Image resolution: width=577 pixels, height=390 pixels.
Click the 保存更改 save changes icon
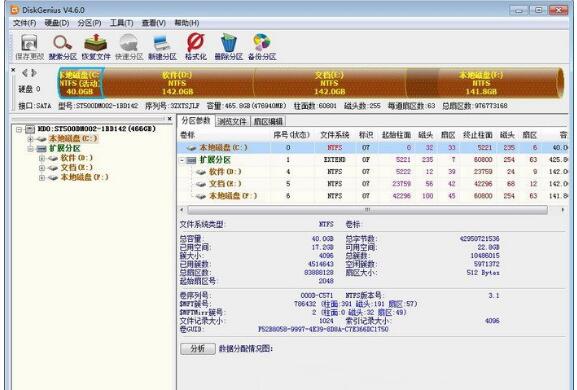click(29, 47)
